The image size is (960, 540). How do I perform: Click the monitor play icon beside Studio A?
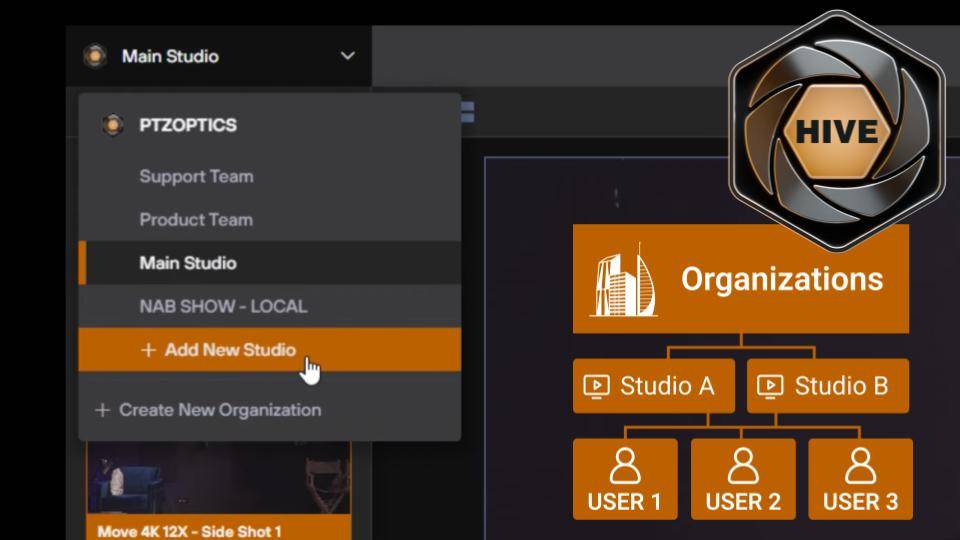pos(596,386)
